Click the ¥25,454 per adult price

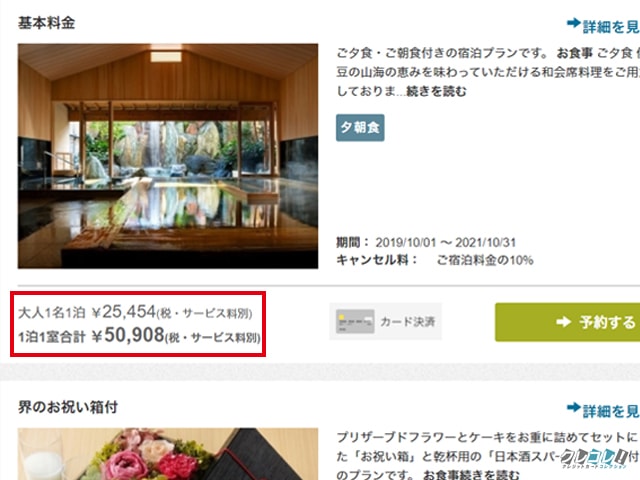(x=124, y=312)
